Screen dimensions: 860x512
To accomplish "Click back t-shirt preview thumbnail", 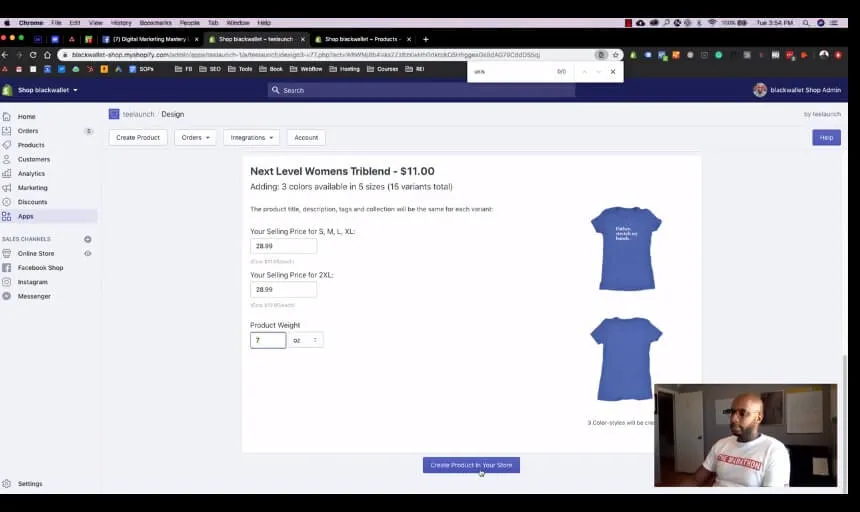I will [626, 359].
